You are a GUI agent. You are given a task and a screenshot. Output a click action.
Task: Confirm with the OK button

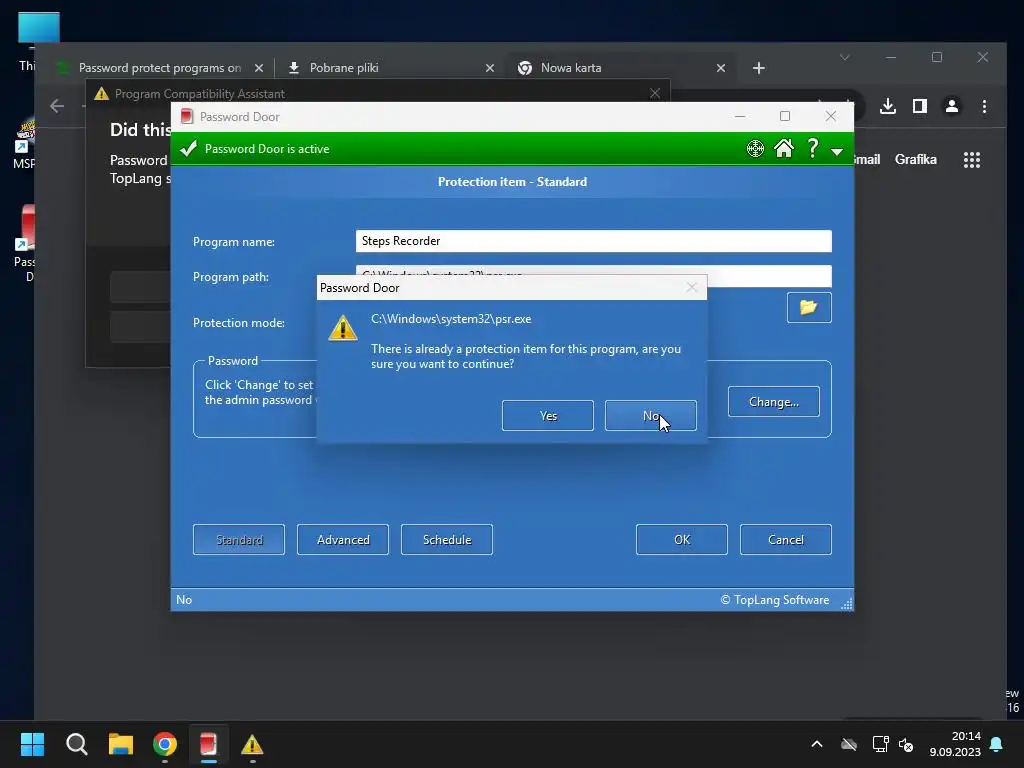[x=682, y=539]
